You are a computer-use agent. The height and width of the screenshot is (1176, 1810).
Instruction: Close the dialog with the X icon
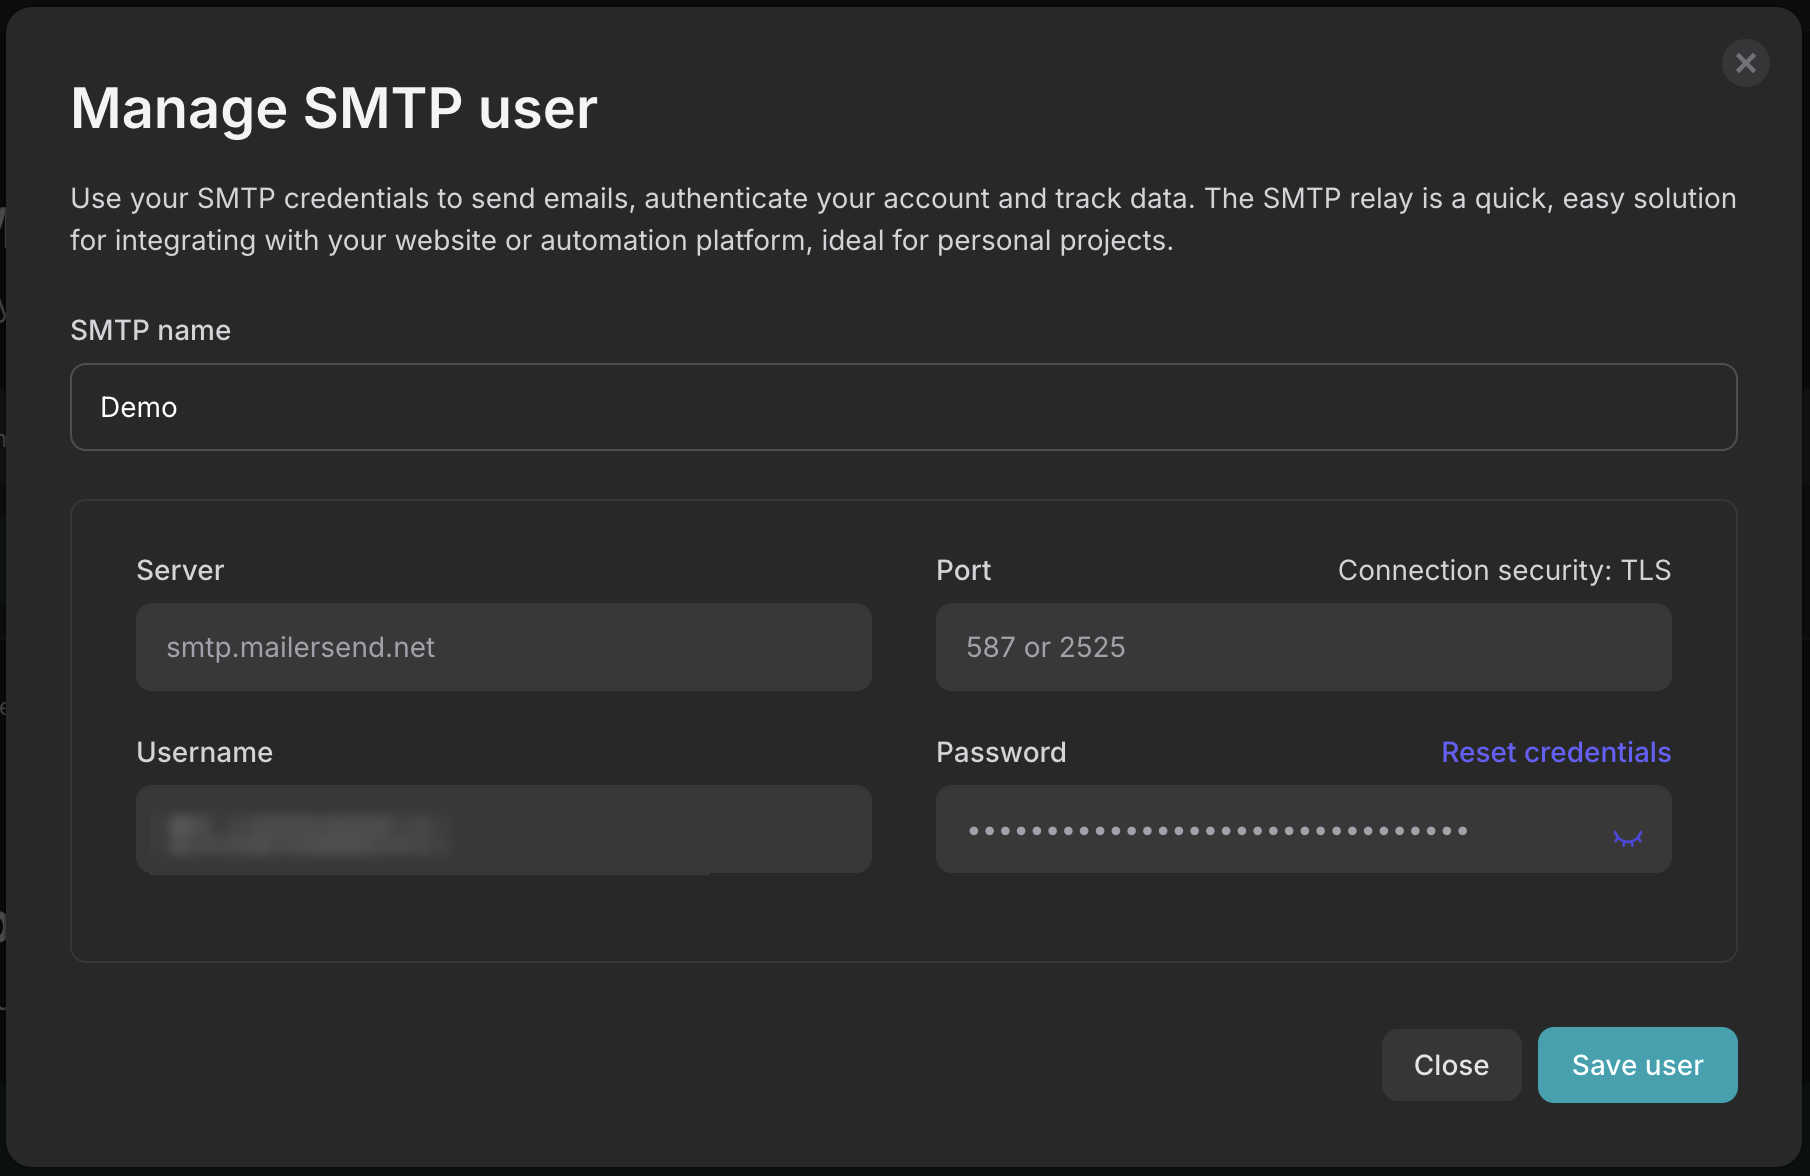pyautogui.click(x=1745, y=63)
